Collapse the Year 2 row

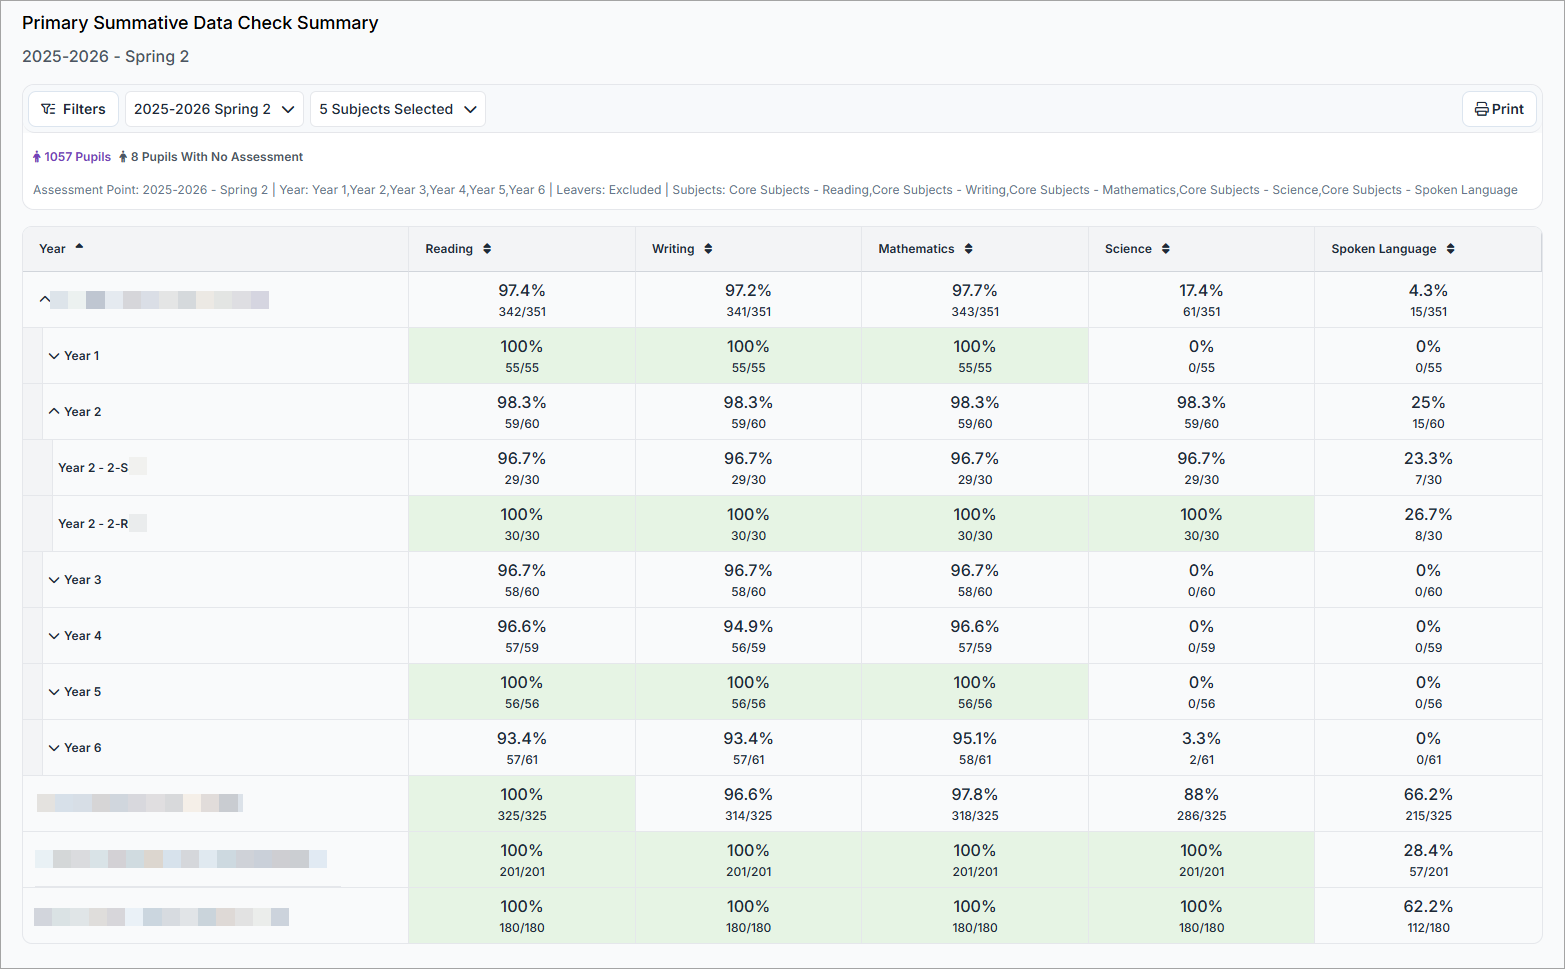(54, 412)
